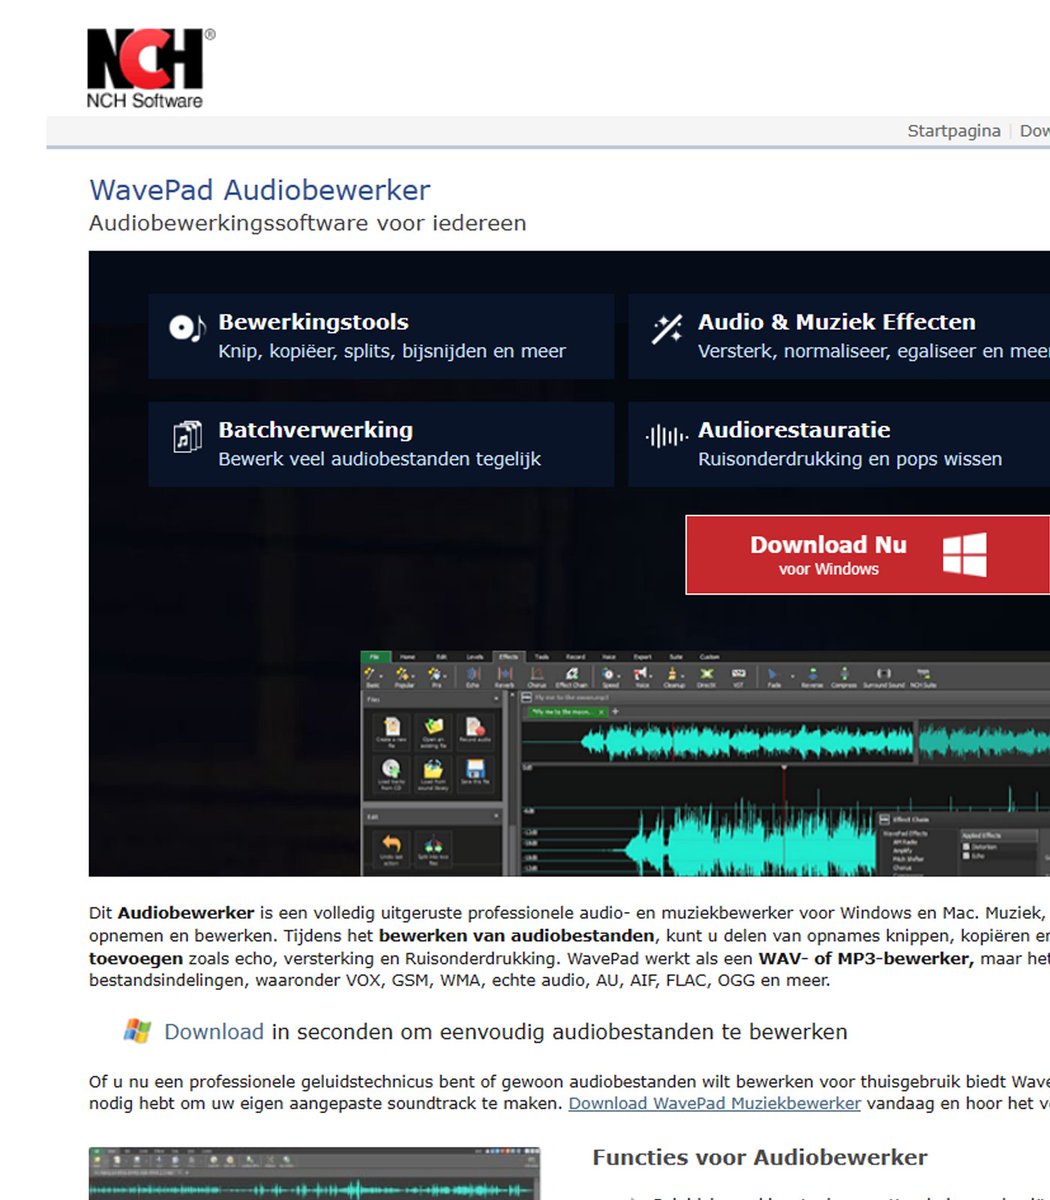
Task: Toggle the Echo checkbox under Applied Effects
Action: point(966,857)
